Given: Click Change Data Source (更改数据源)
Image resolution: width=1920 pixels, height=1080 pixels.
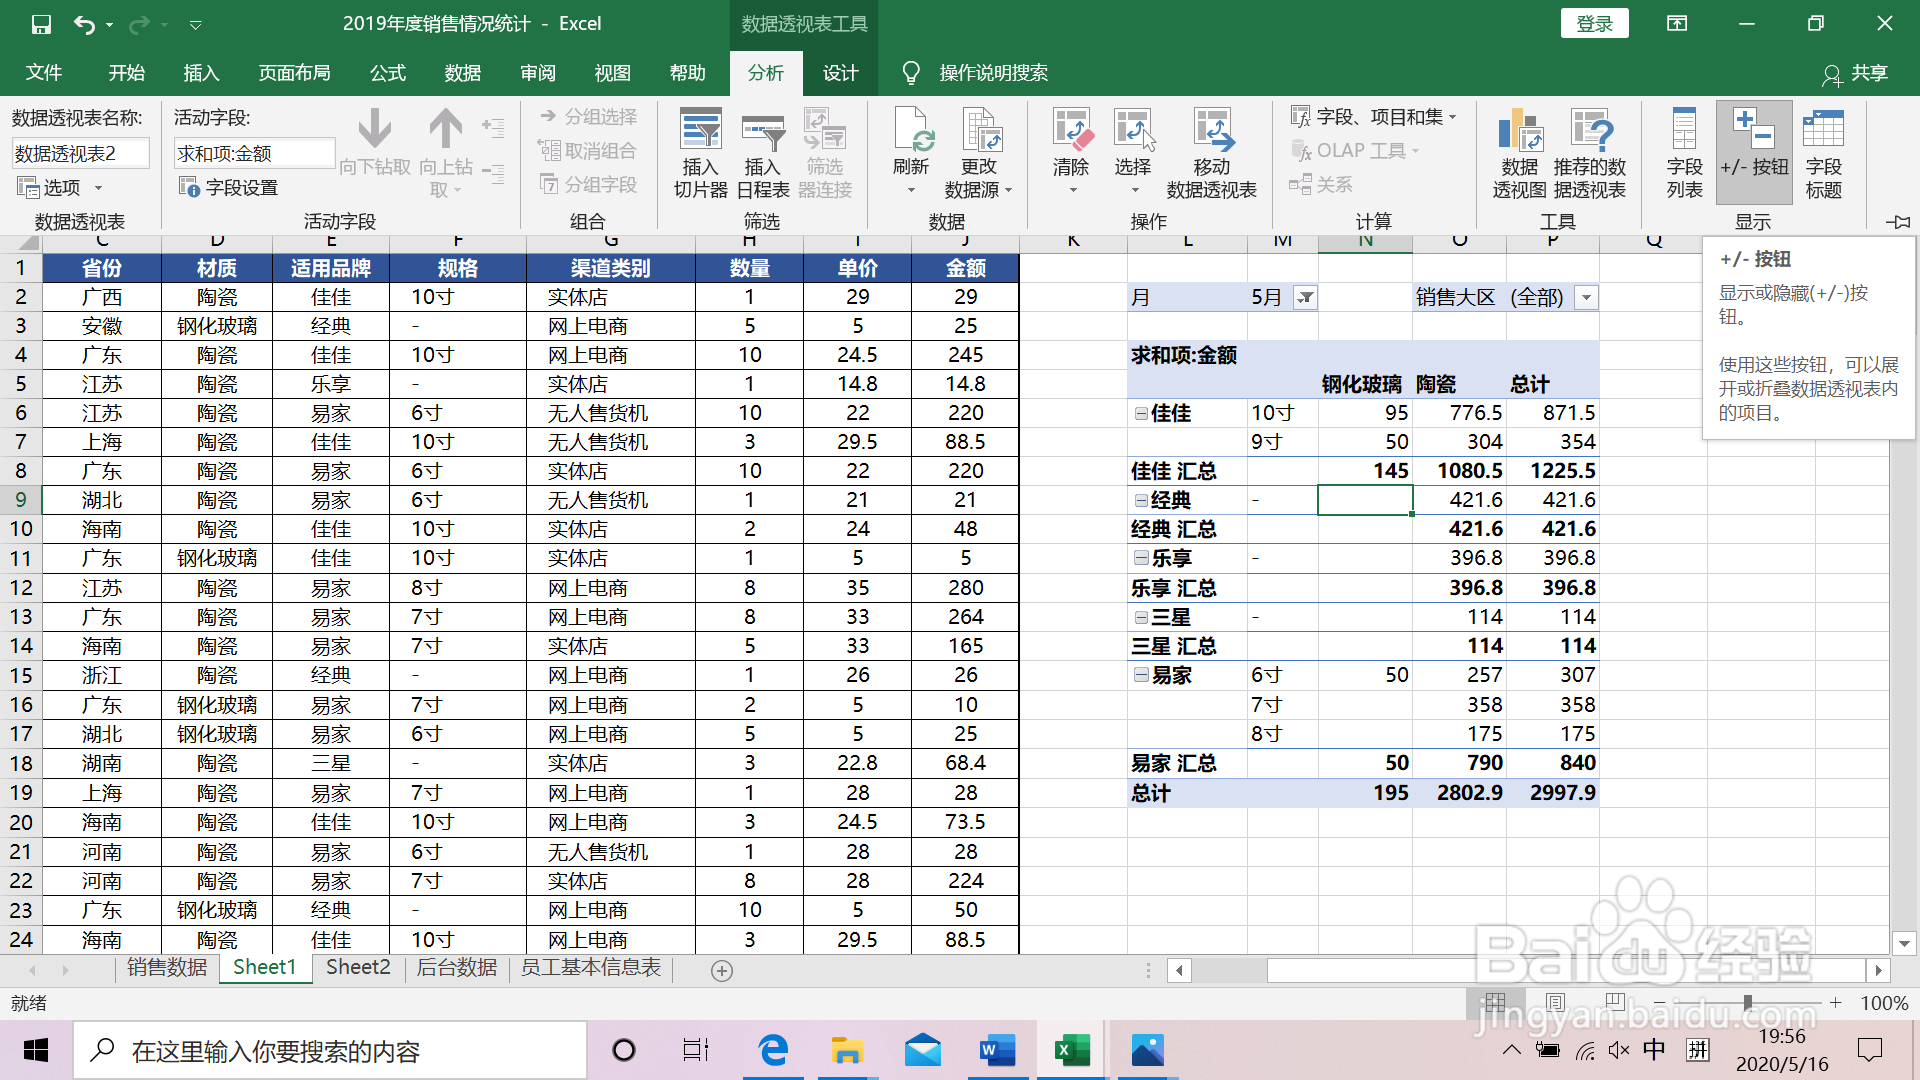Looking at the screenshot, I should 979,153.
